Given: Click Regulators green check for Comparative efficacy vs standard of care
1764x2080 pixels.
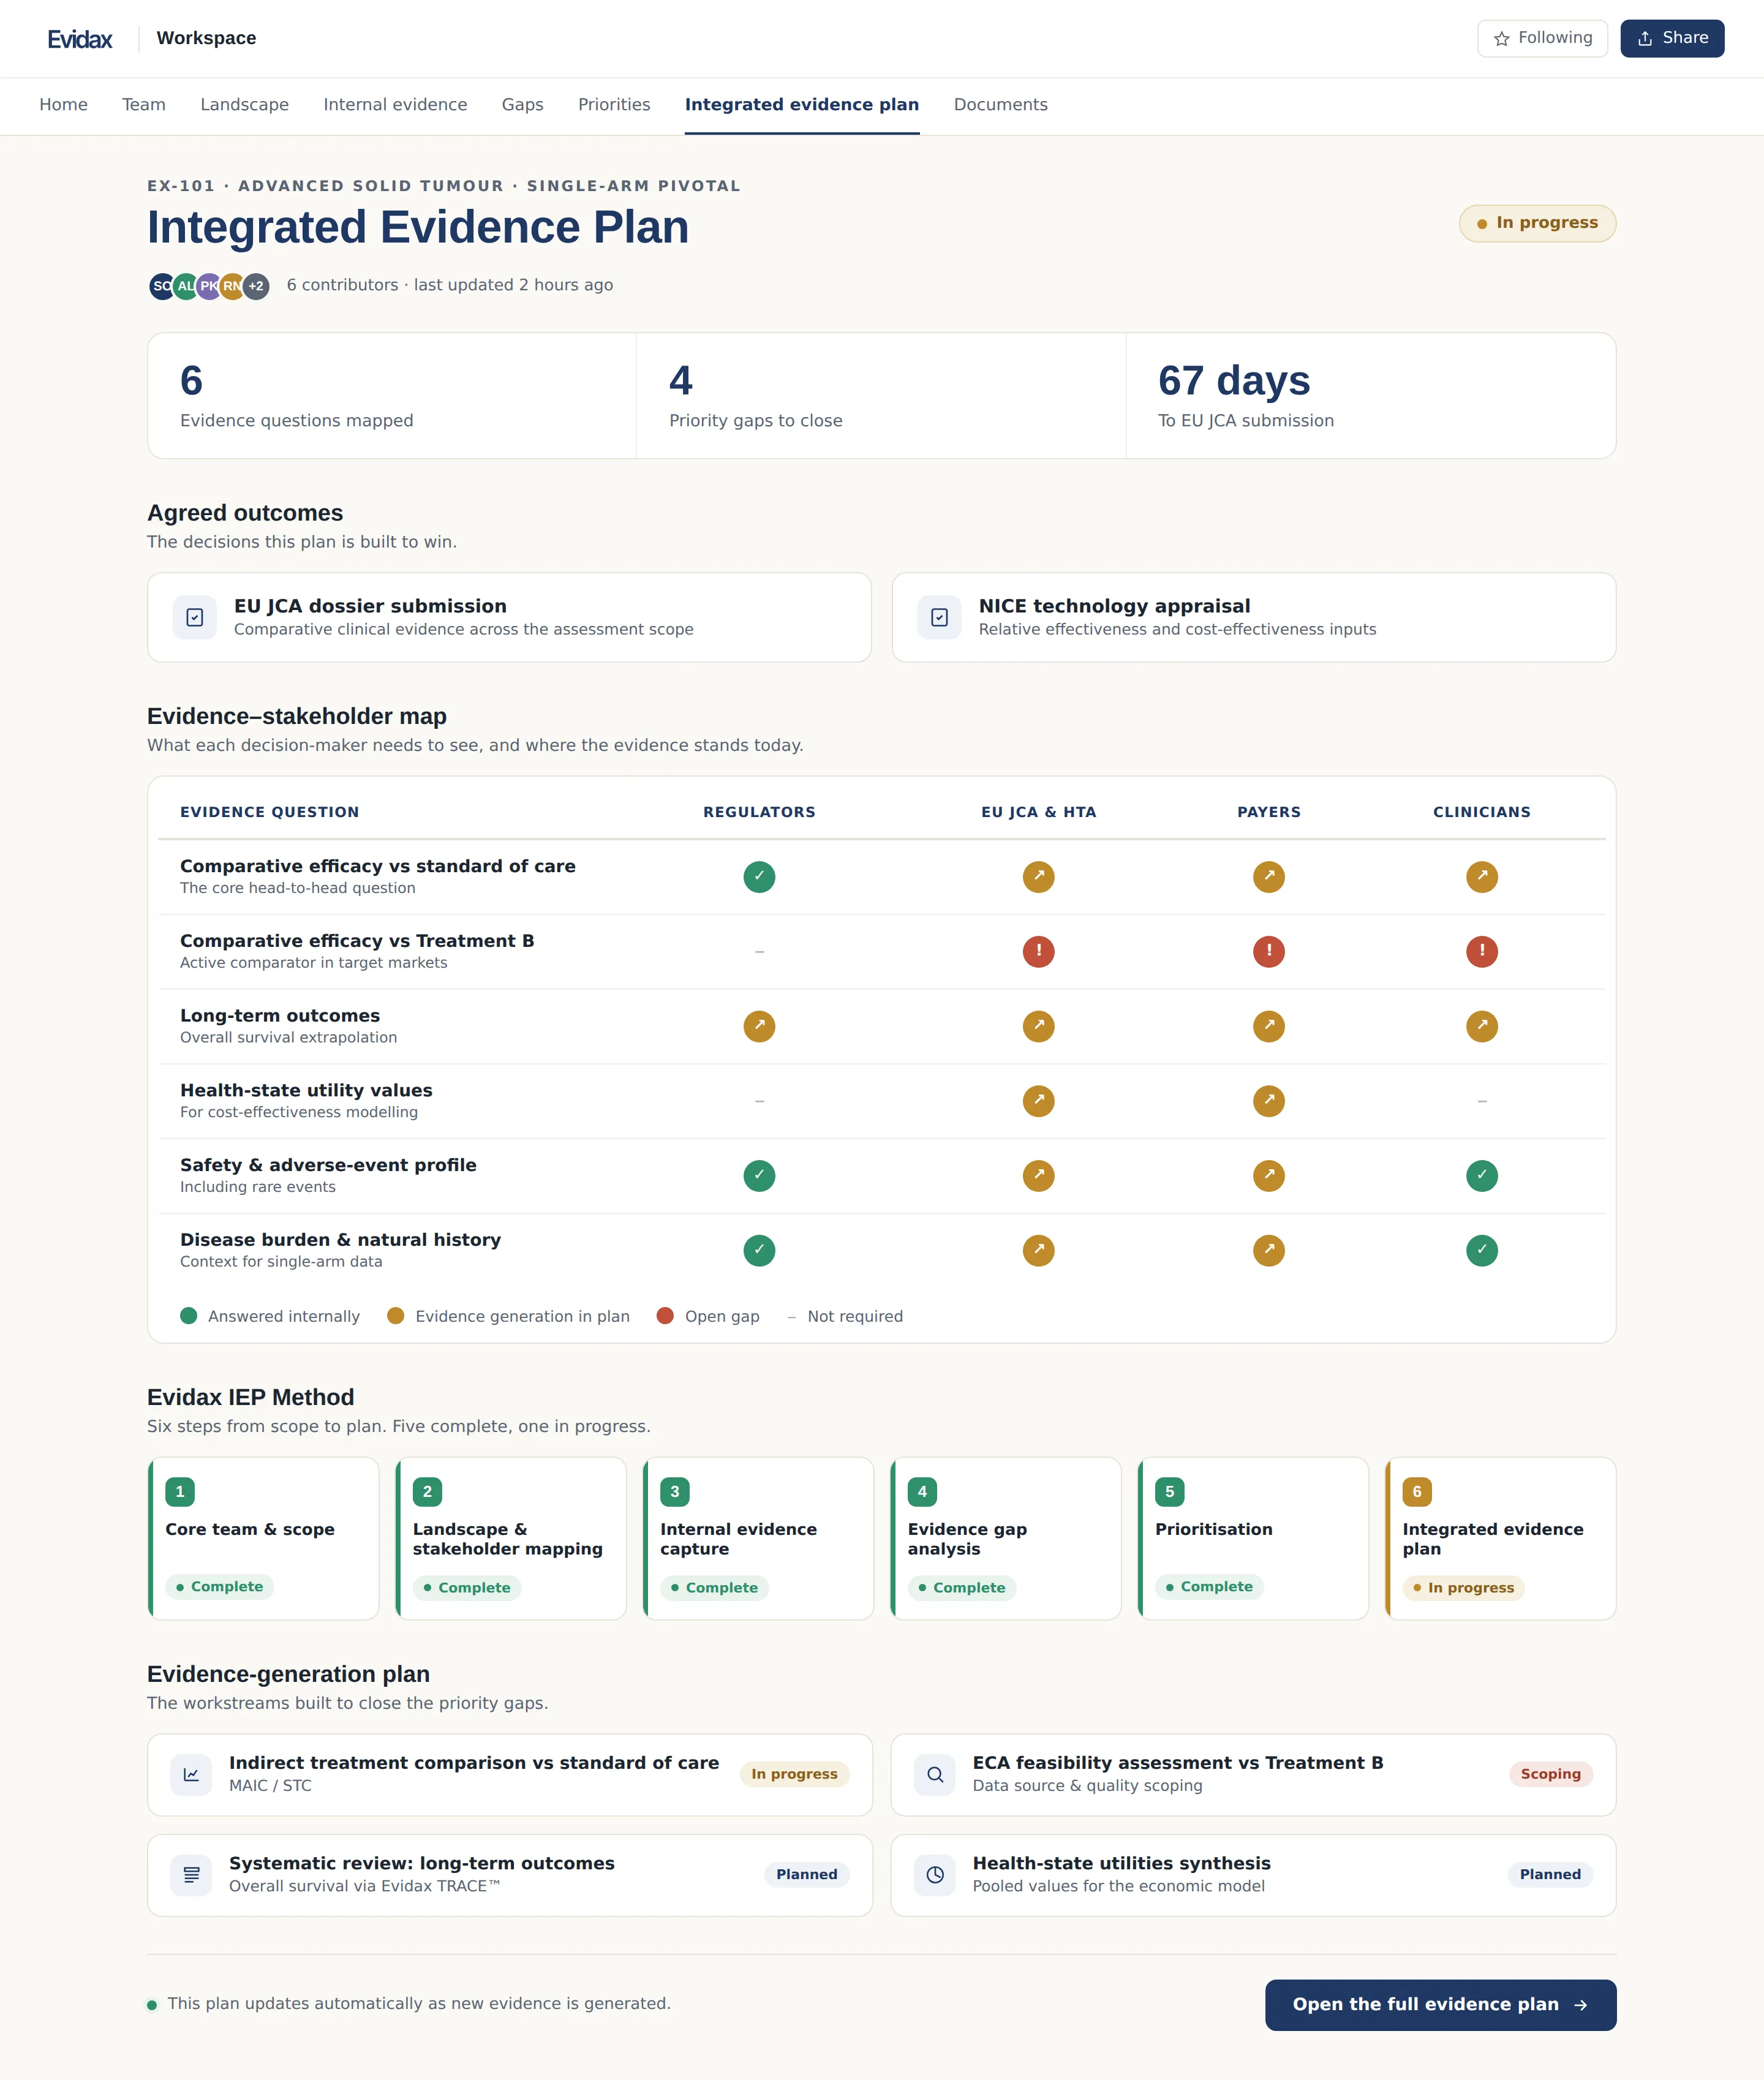Looking at the screenshot, I should [x=759, y=877].
